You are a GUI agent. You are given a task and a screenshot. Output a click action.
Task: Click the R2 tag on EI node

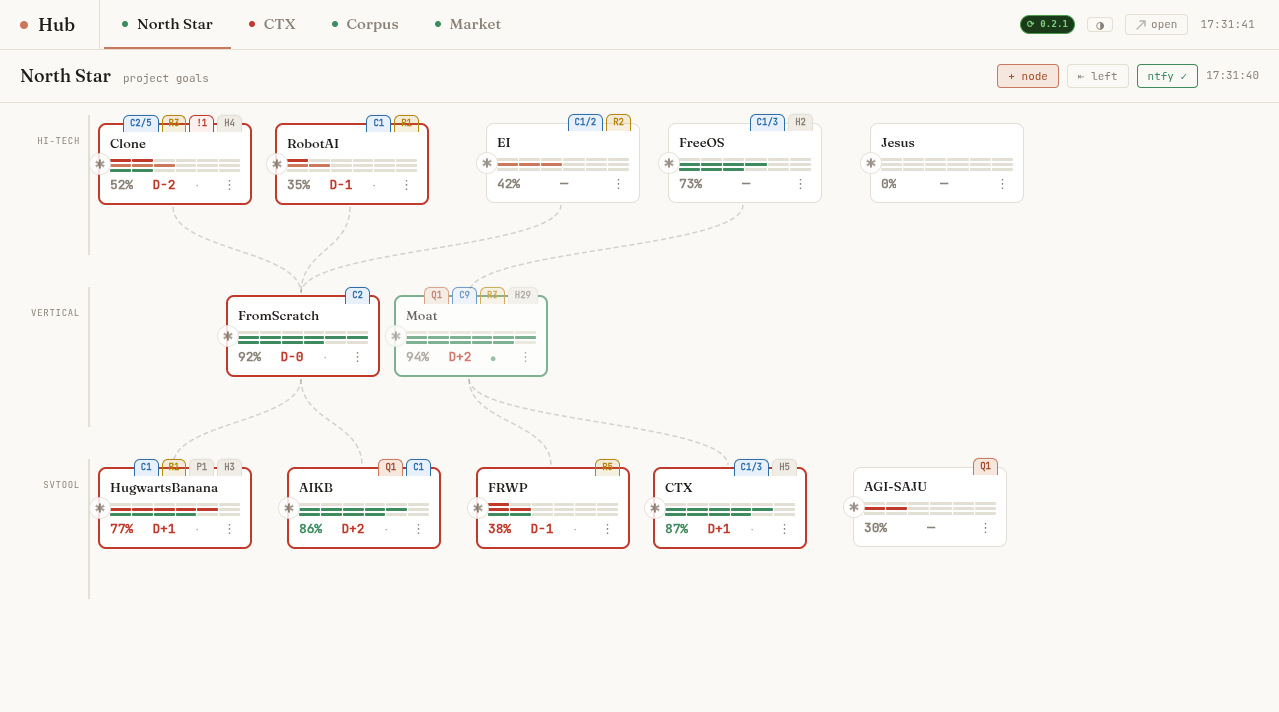click(x=618, y=122)
